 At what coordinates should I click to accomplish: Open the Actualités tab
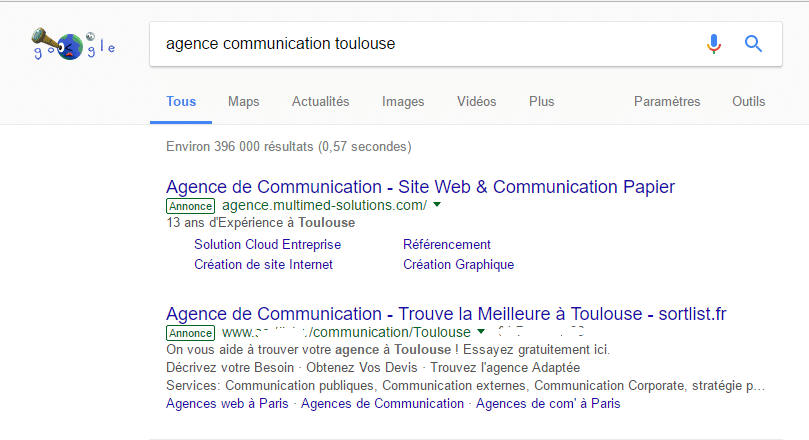coord(320,102)
